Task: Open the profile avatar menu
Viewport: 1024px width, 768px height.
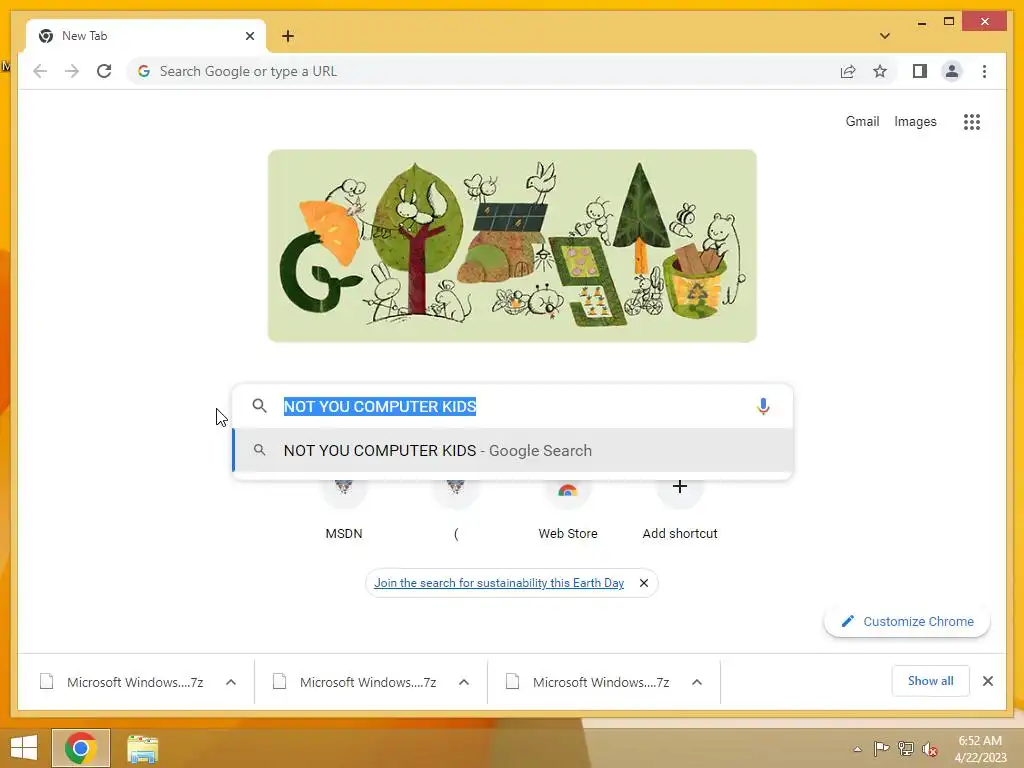Action: click(x=952, y=71)
